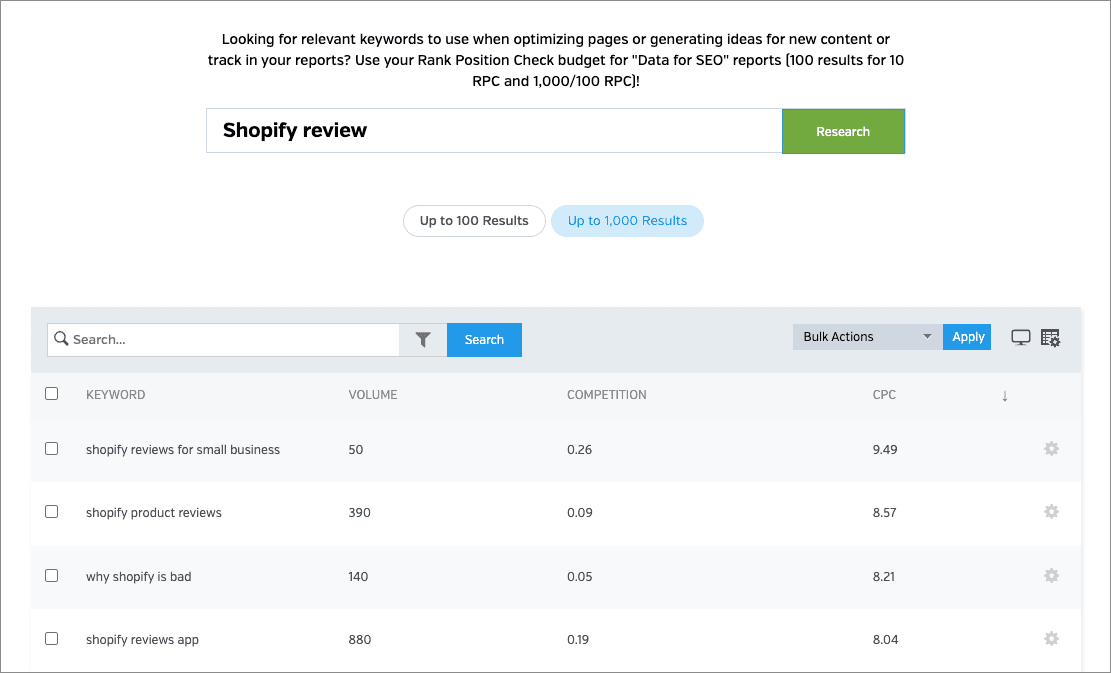The width and height of the screenshot is (1111, 673).
Task: Open the gear for 'shopify reviews app'
Action: click(x=1051, y=639)
